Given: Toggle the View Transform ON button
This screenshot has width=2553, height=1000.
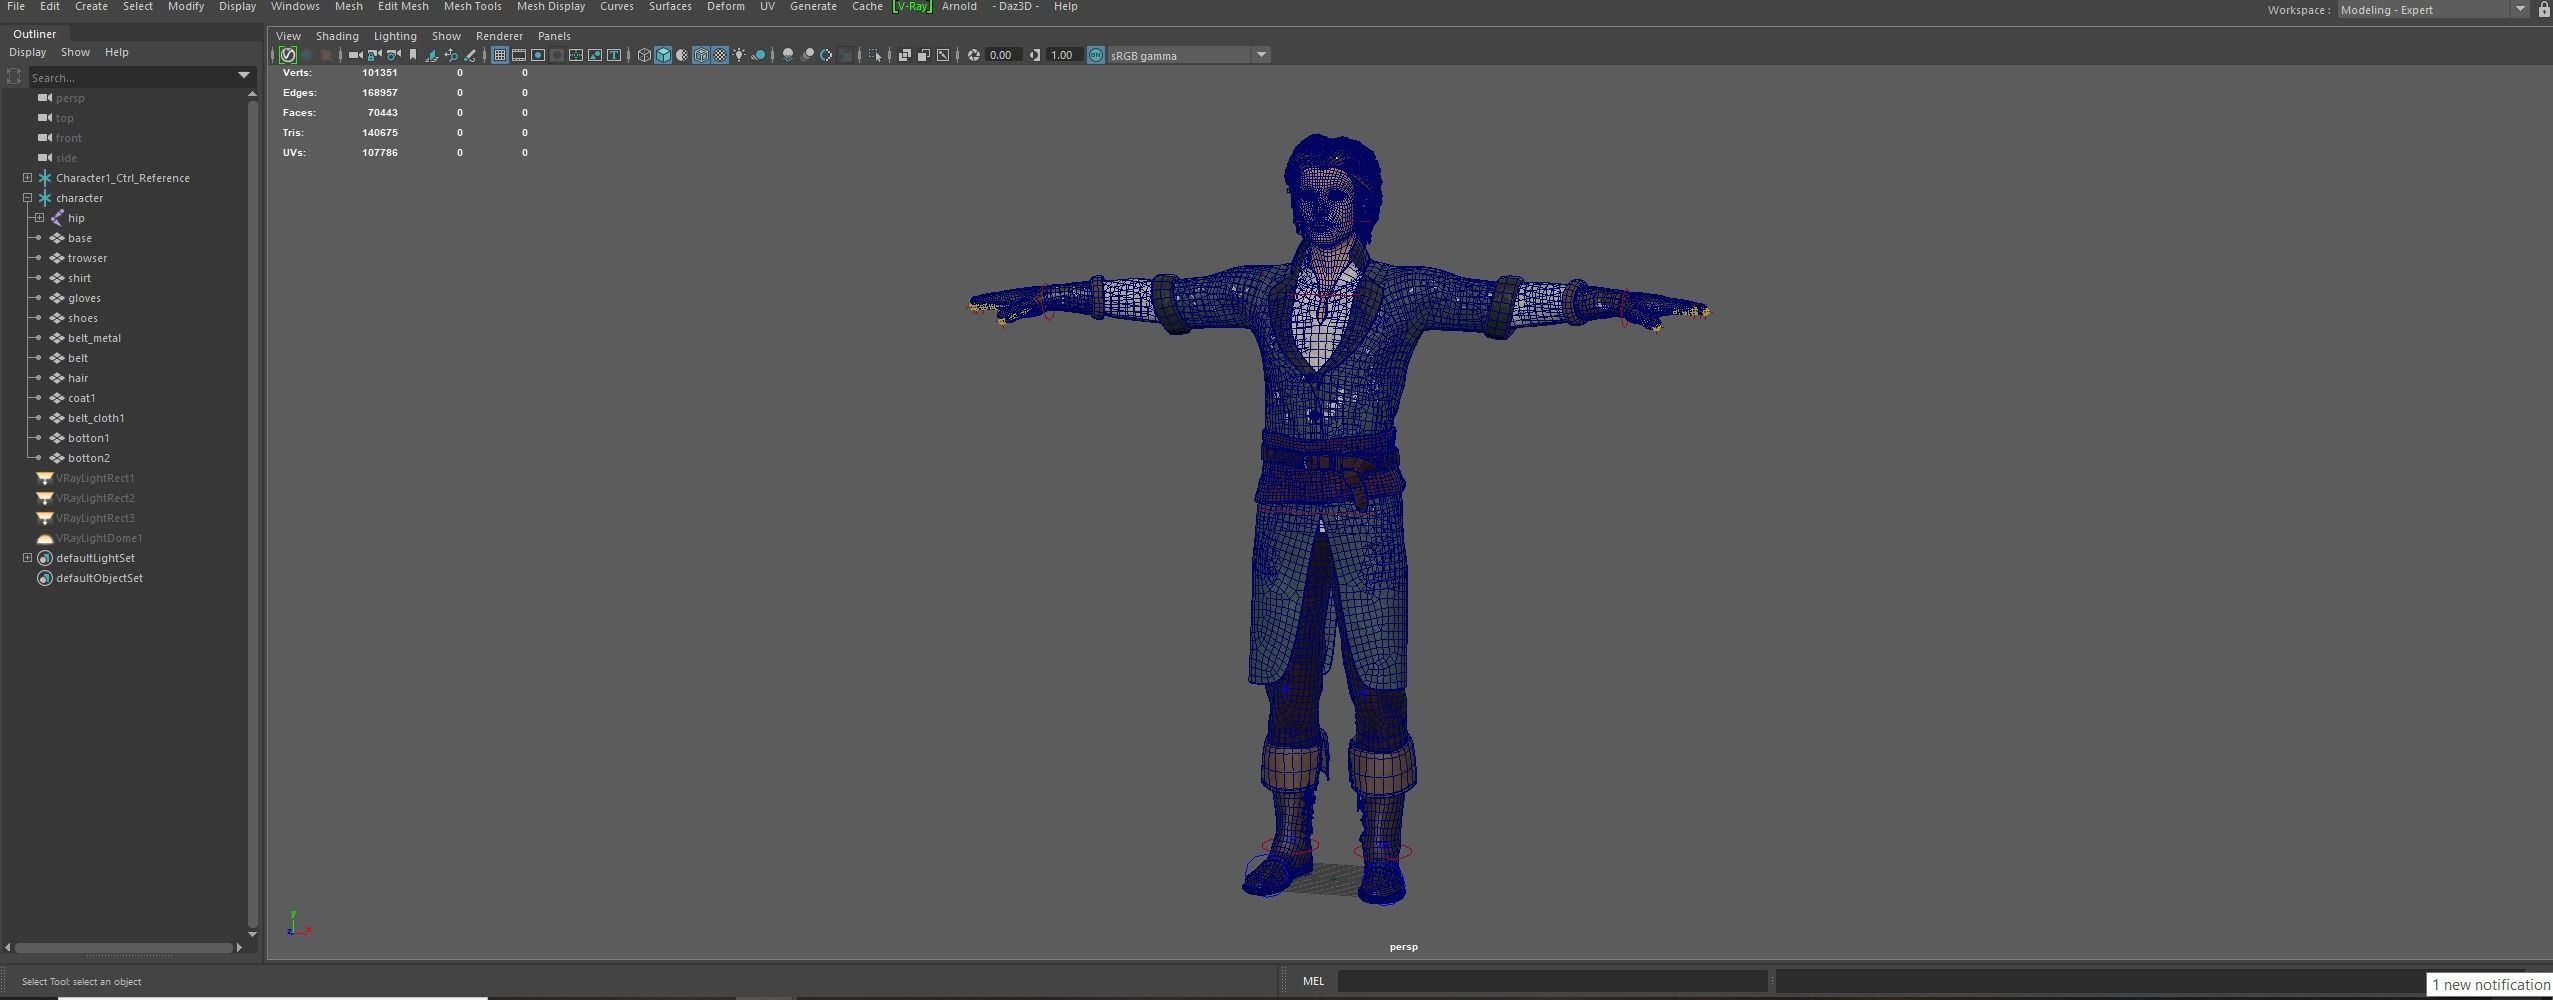Looking at the screenshot, I should [1096, 55].
